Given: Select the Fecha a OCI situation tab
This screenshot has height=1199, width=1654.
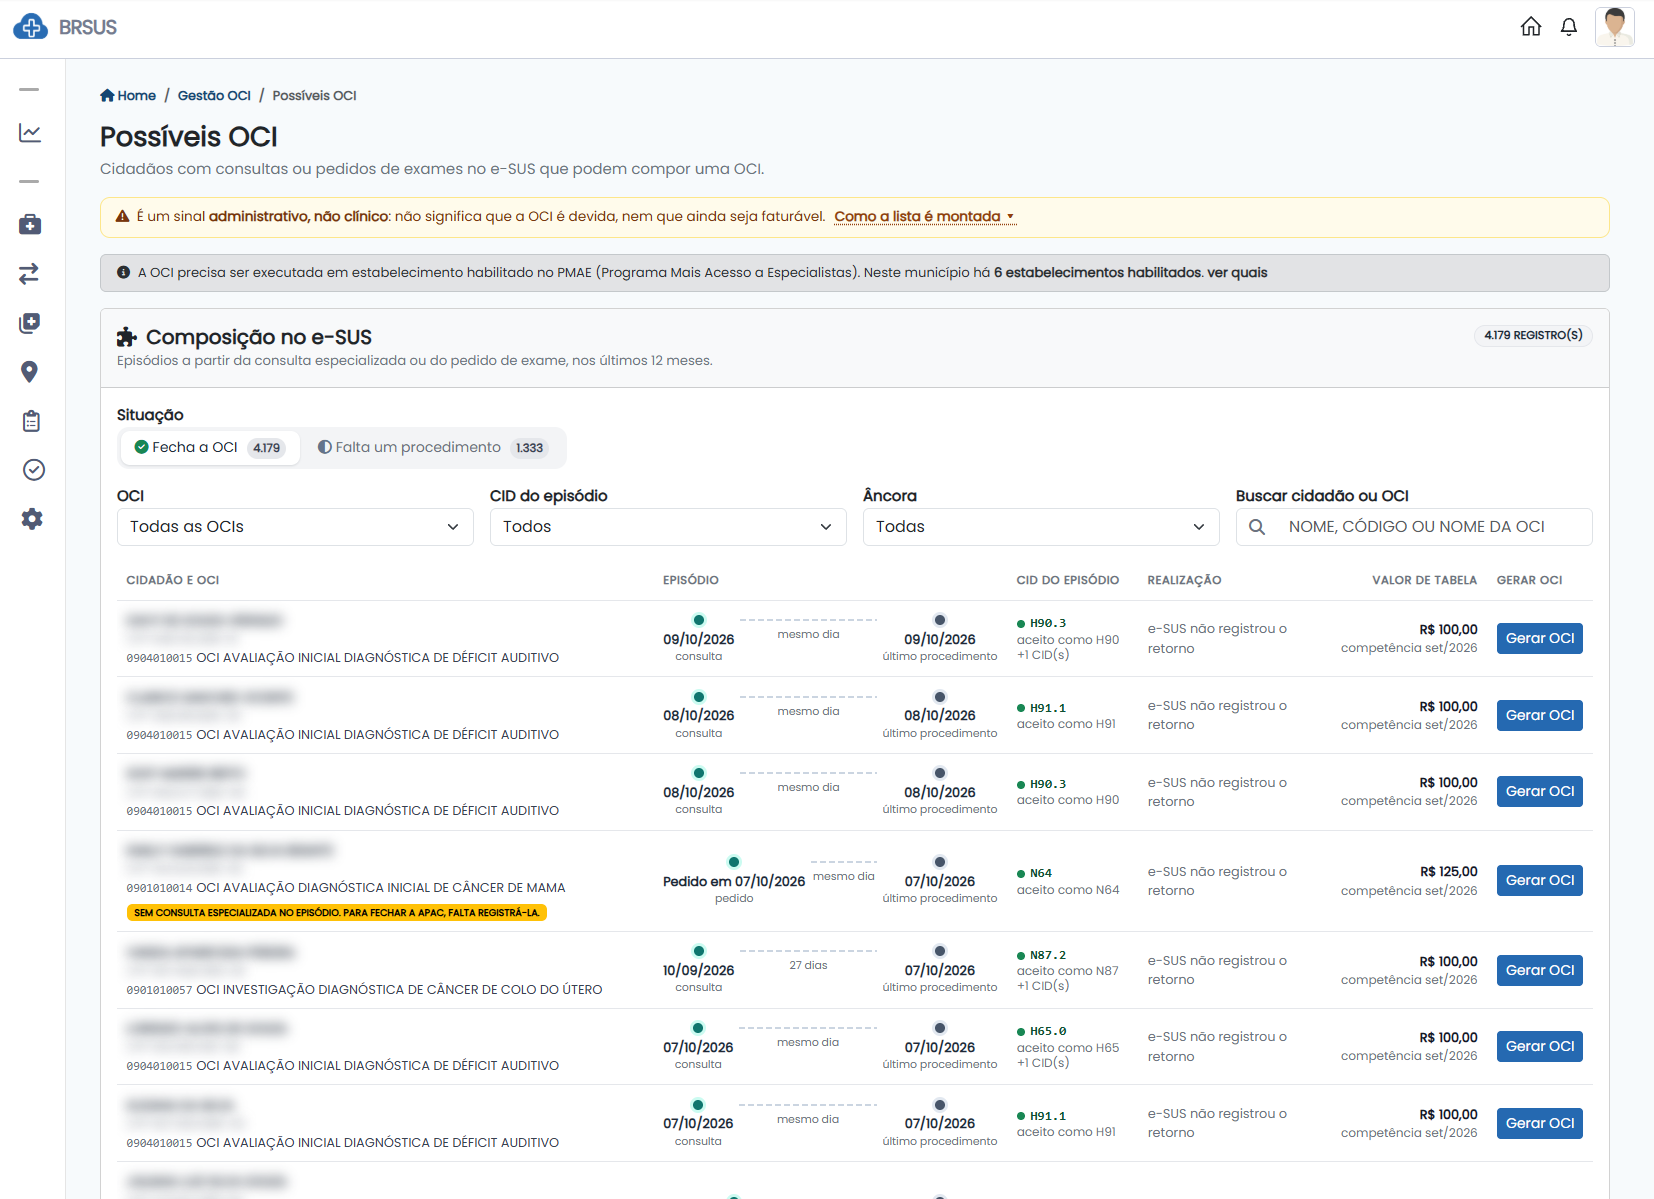Looking at the screenshot, I should pos(210,447).
